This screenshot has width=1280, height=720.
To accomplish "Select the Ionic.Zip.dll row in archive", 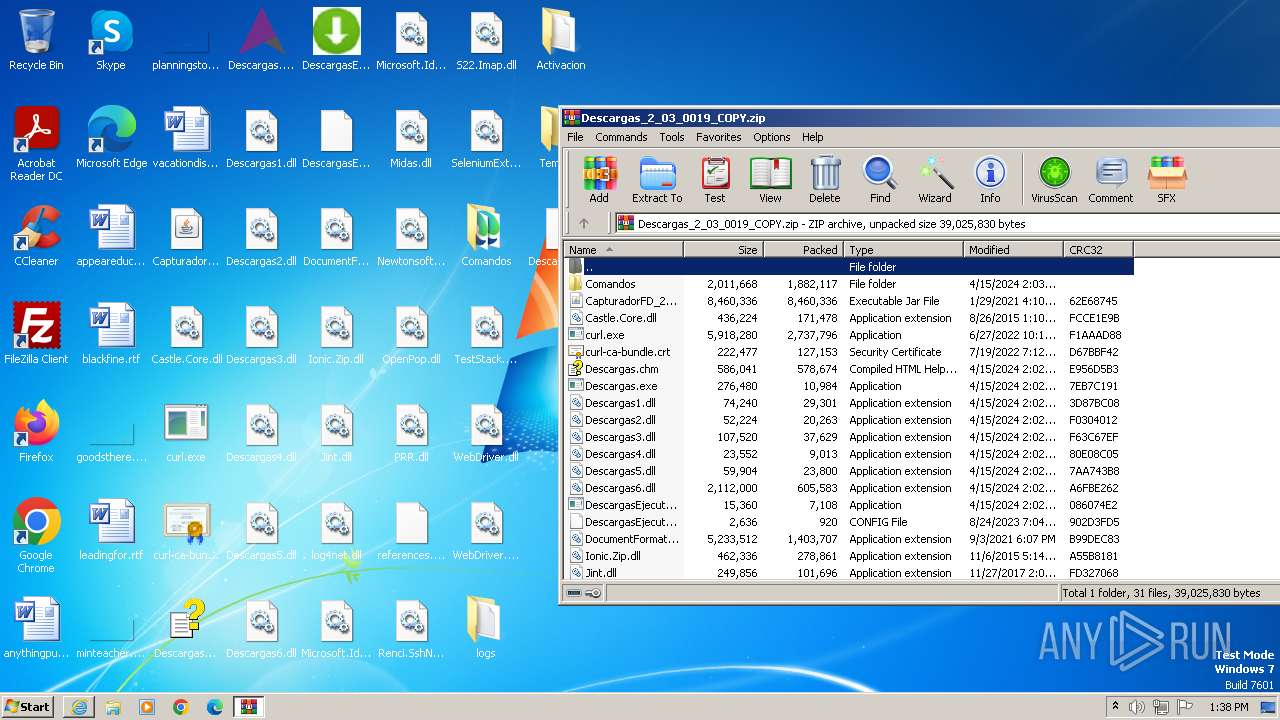I will (849, 556).
